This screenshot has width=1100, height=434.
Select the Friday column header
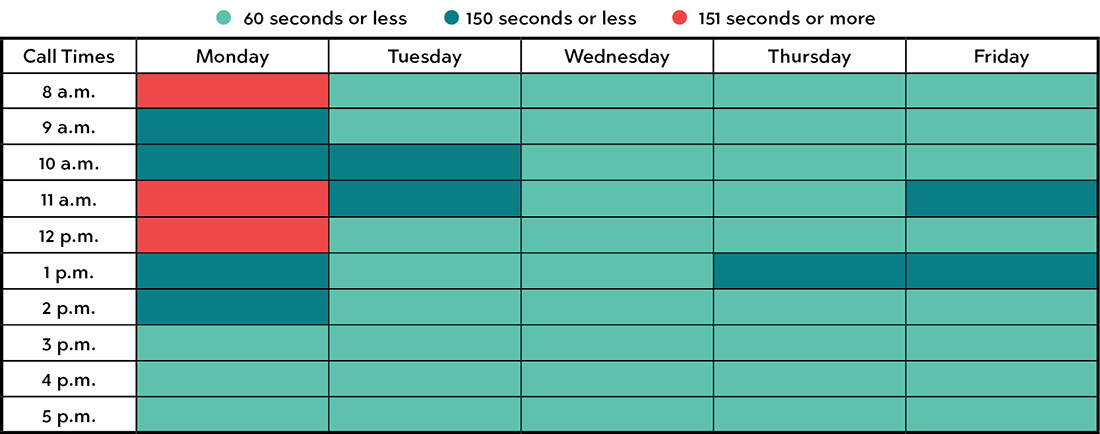1001,56
